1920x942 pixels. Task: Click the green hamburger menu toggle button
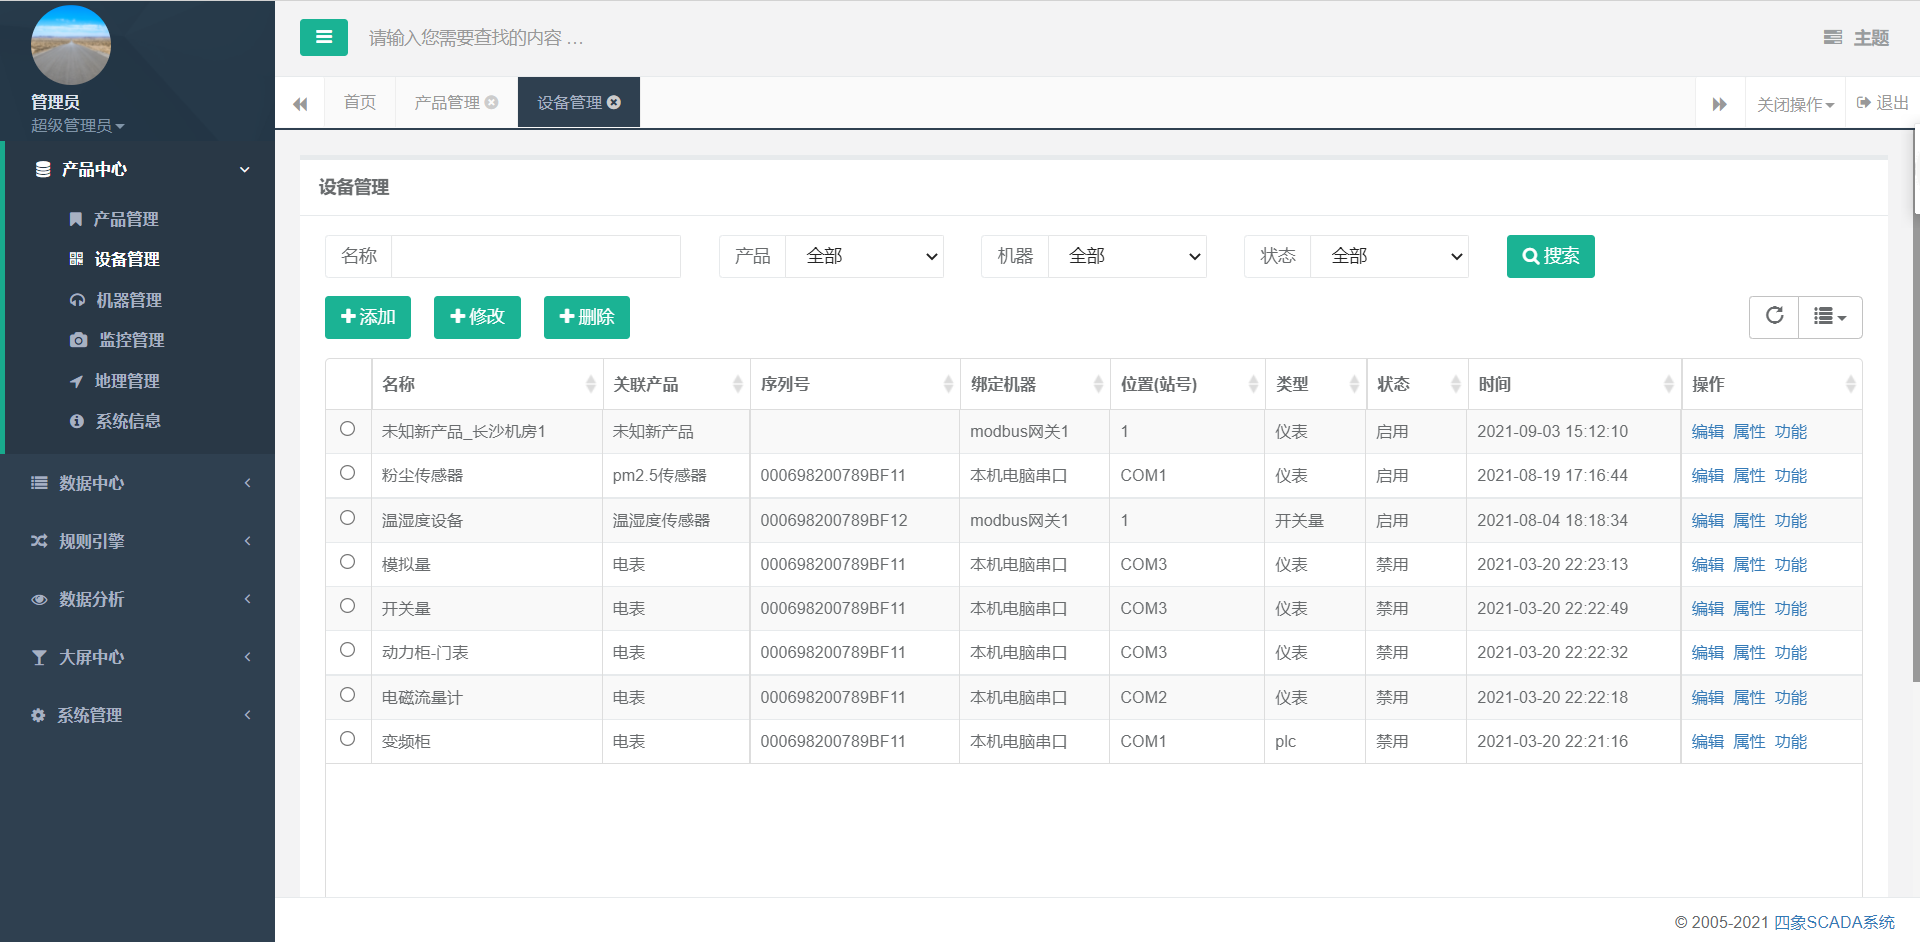(x=323, y=38)
